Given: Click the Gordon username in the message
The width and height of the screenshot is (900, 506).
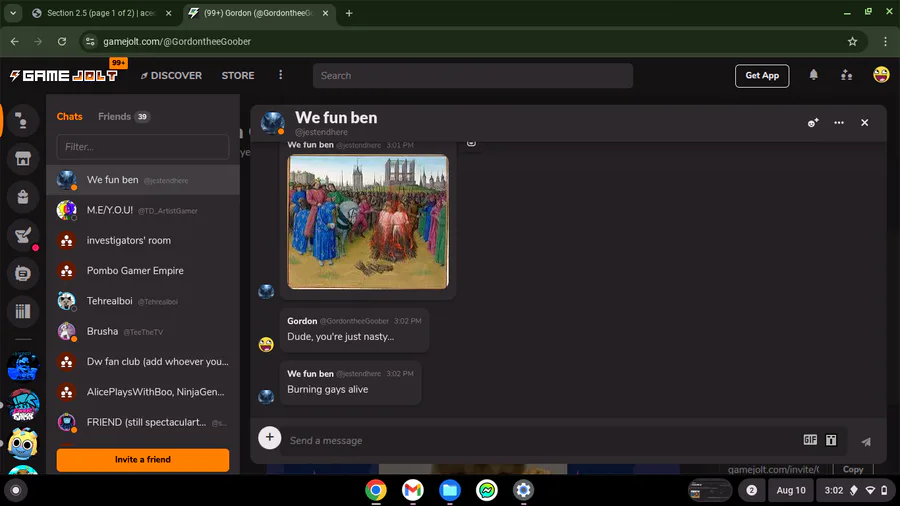Looking at the screenshot, I should (x=302, y=321).
